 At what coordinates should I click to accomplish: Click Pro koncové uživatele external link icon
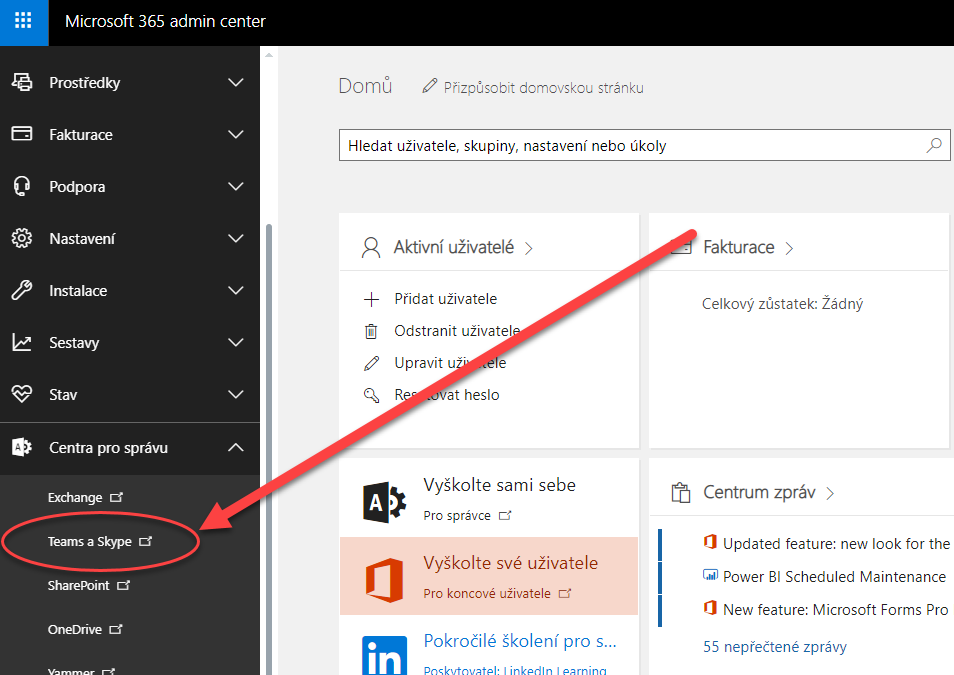565,593
